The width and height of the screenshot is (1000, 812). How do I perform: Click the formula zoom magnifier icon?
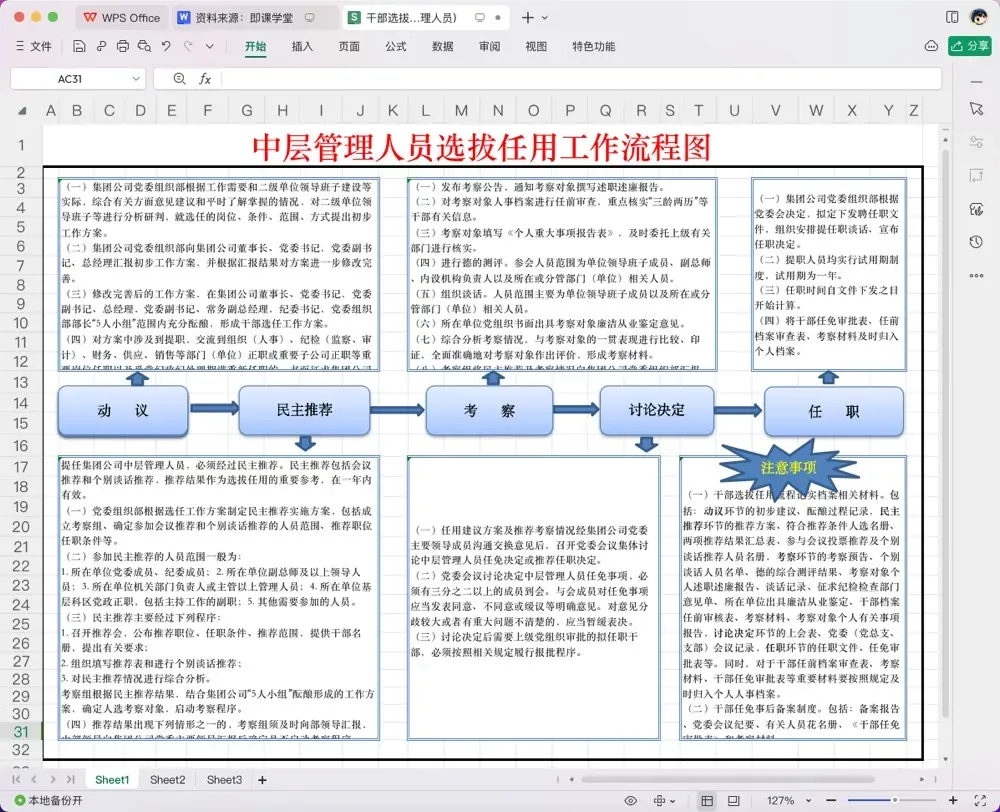pos(180,78)
